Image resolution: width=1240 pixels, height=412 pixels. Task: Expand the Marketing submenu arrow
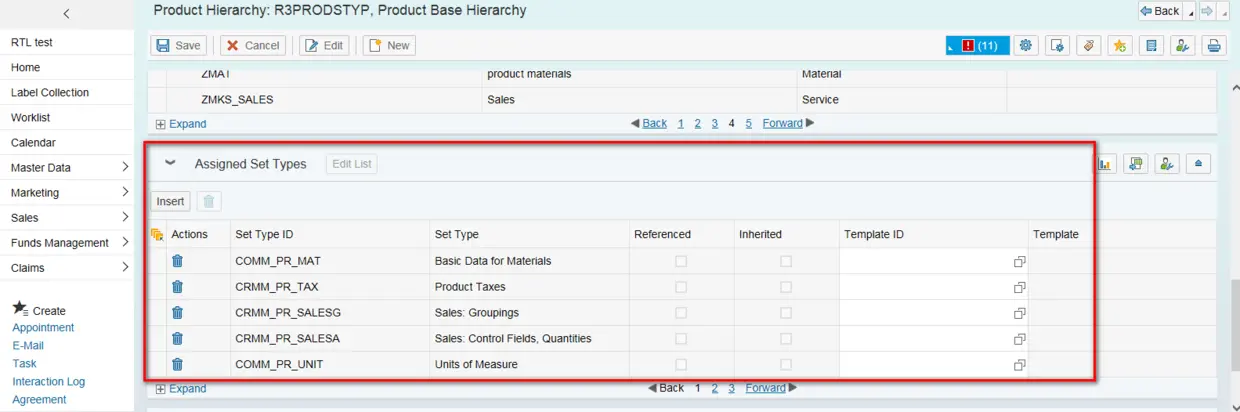tap(125, 192)
